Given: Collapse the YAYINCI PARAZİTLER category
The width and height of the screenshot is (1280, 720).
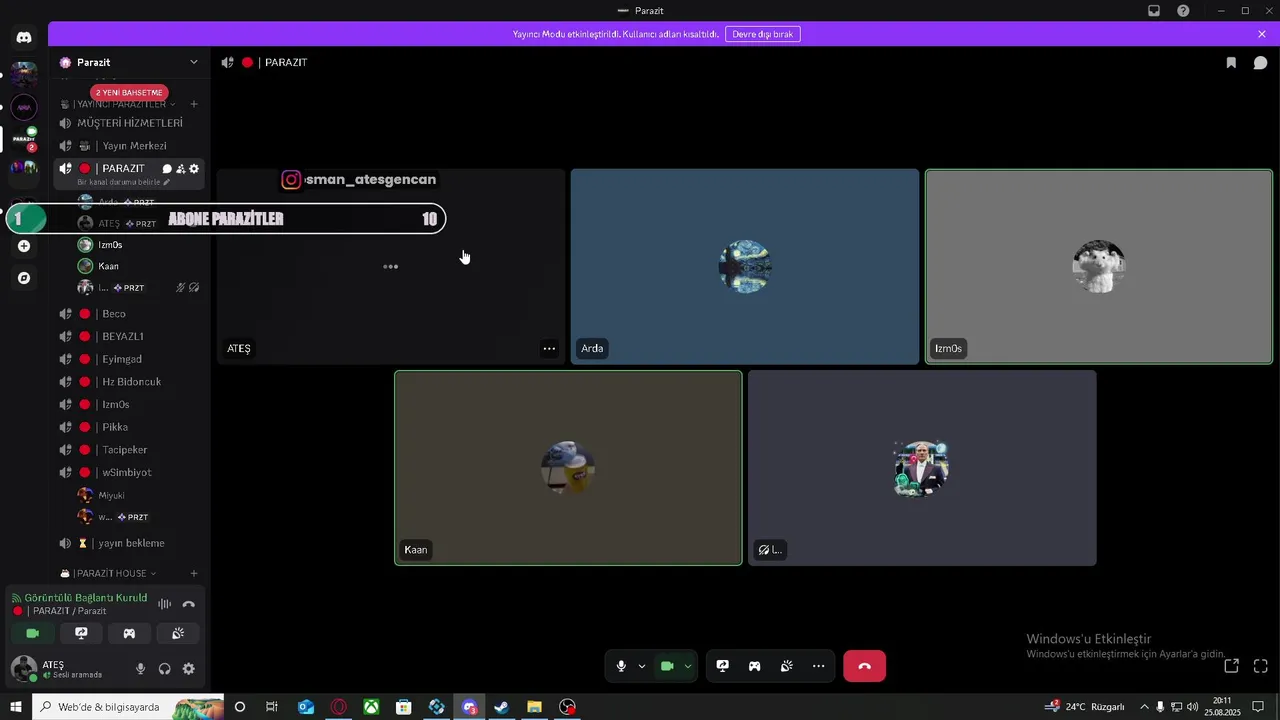Looking at the screenshot, I should [118, 104].
